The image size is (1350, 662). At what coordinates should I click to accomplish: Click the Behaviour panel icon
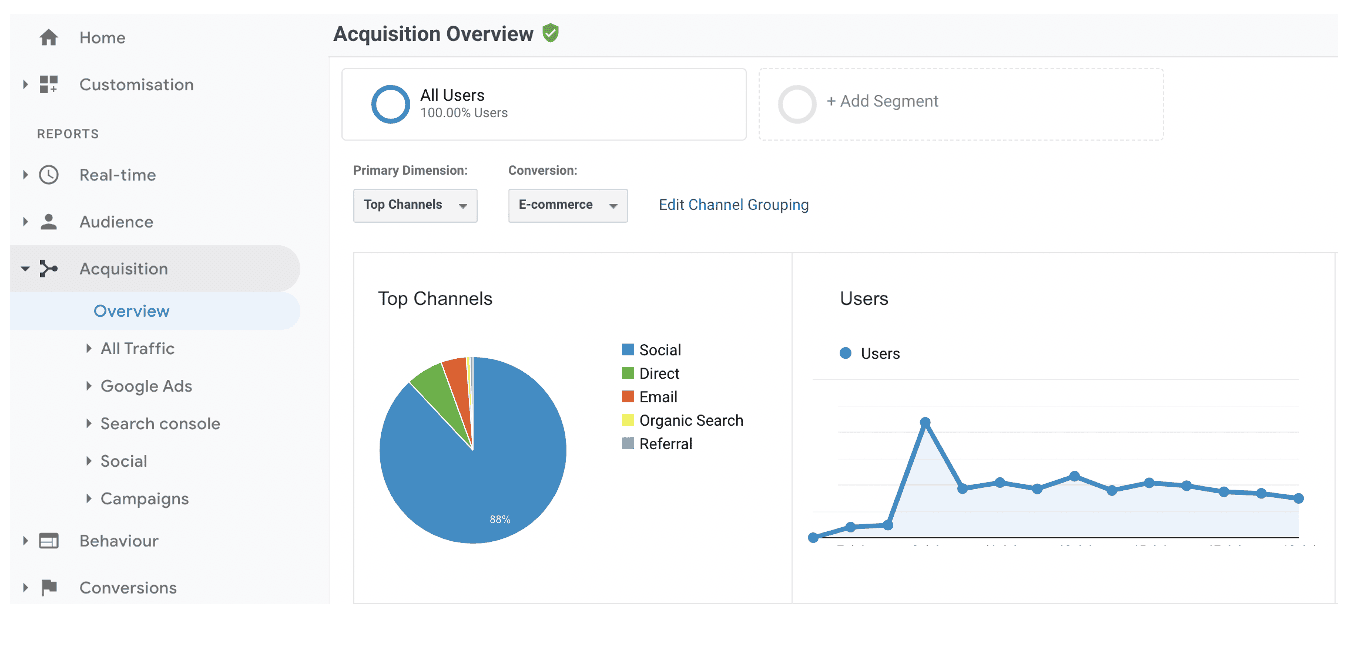tap(47, 540)
